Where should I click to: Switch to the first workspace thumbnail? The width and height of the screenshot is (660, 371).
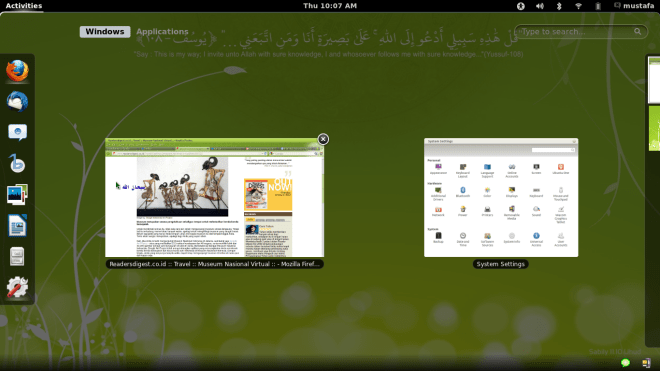click(x=654, y=80)
